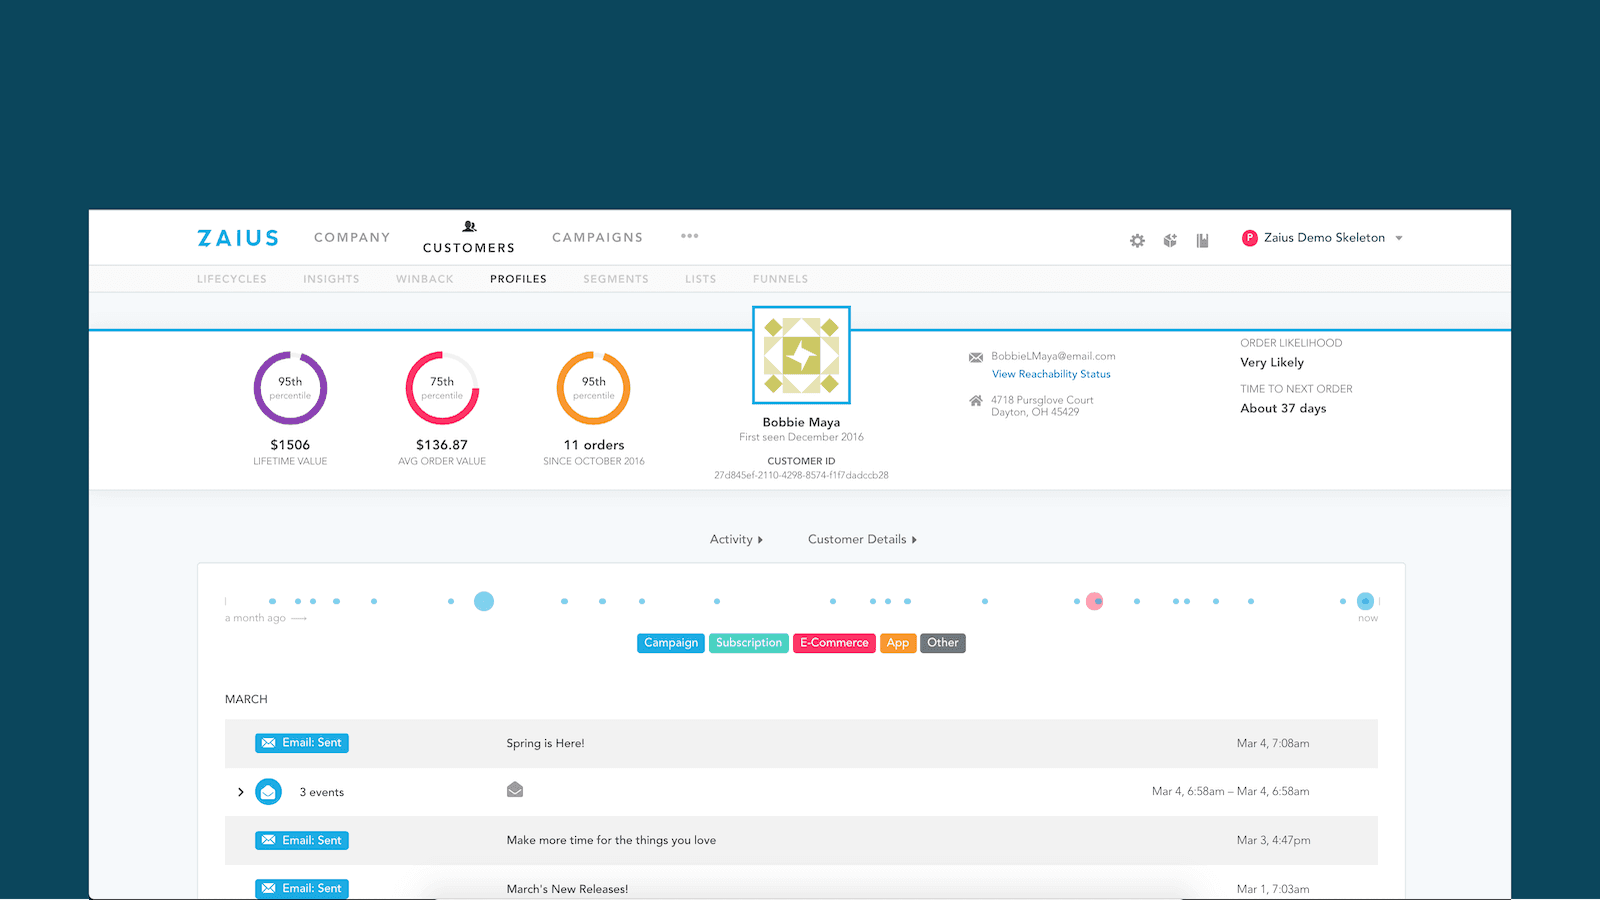Click the integrations cube icon

(1170, 240)
